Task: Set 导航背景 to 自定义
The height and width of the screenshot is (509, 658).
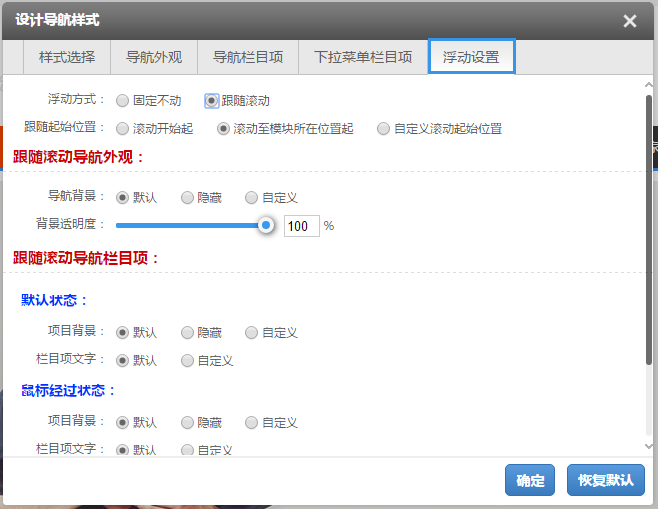Action: pyautogui.click(x=251, y=198)
